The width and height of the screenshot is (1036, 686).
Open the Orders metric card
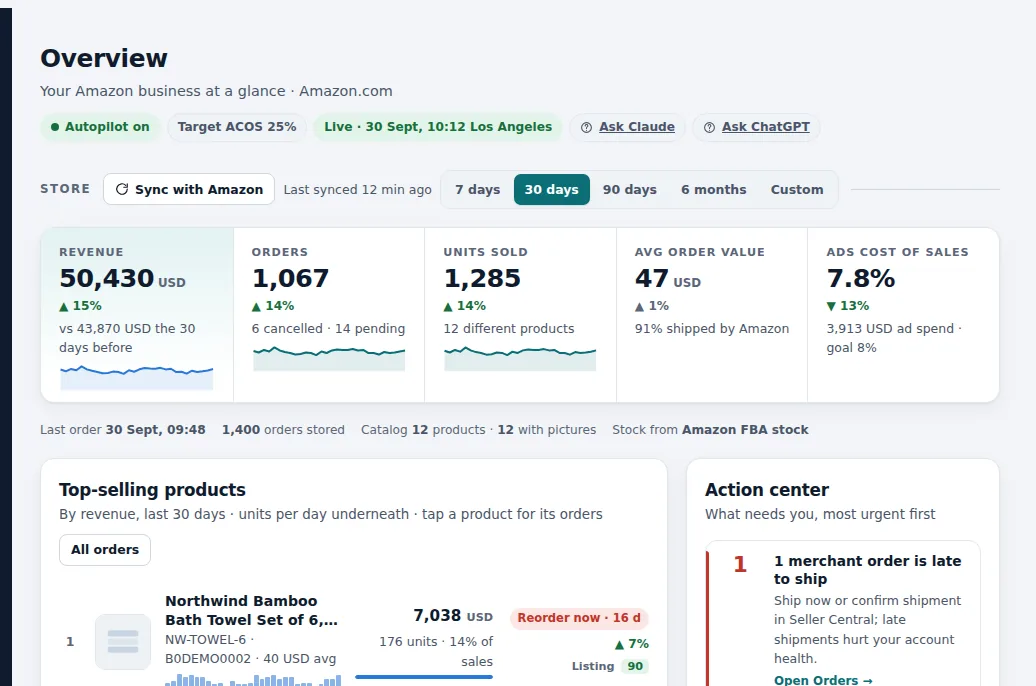click(329, 315)
